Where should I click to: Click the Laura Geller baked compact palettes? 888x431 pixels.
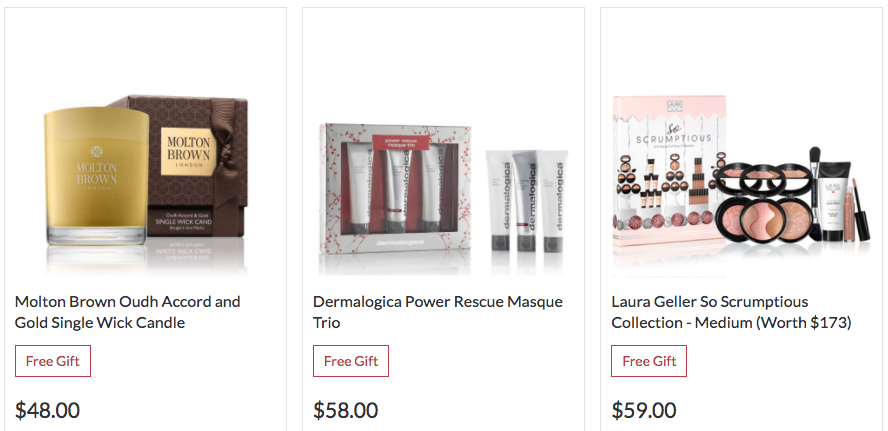coord(763,202)
